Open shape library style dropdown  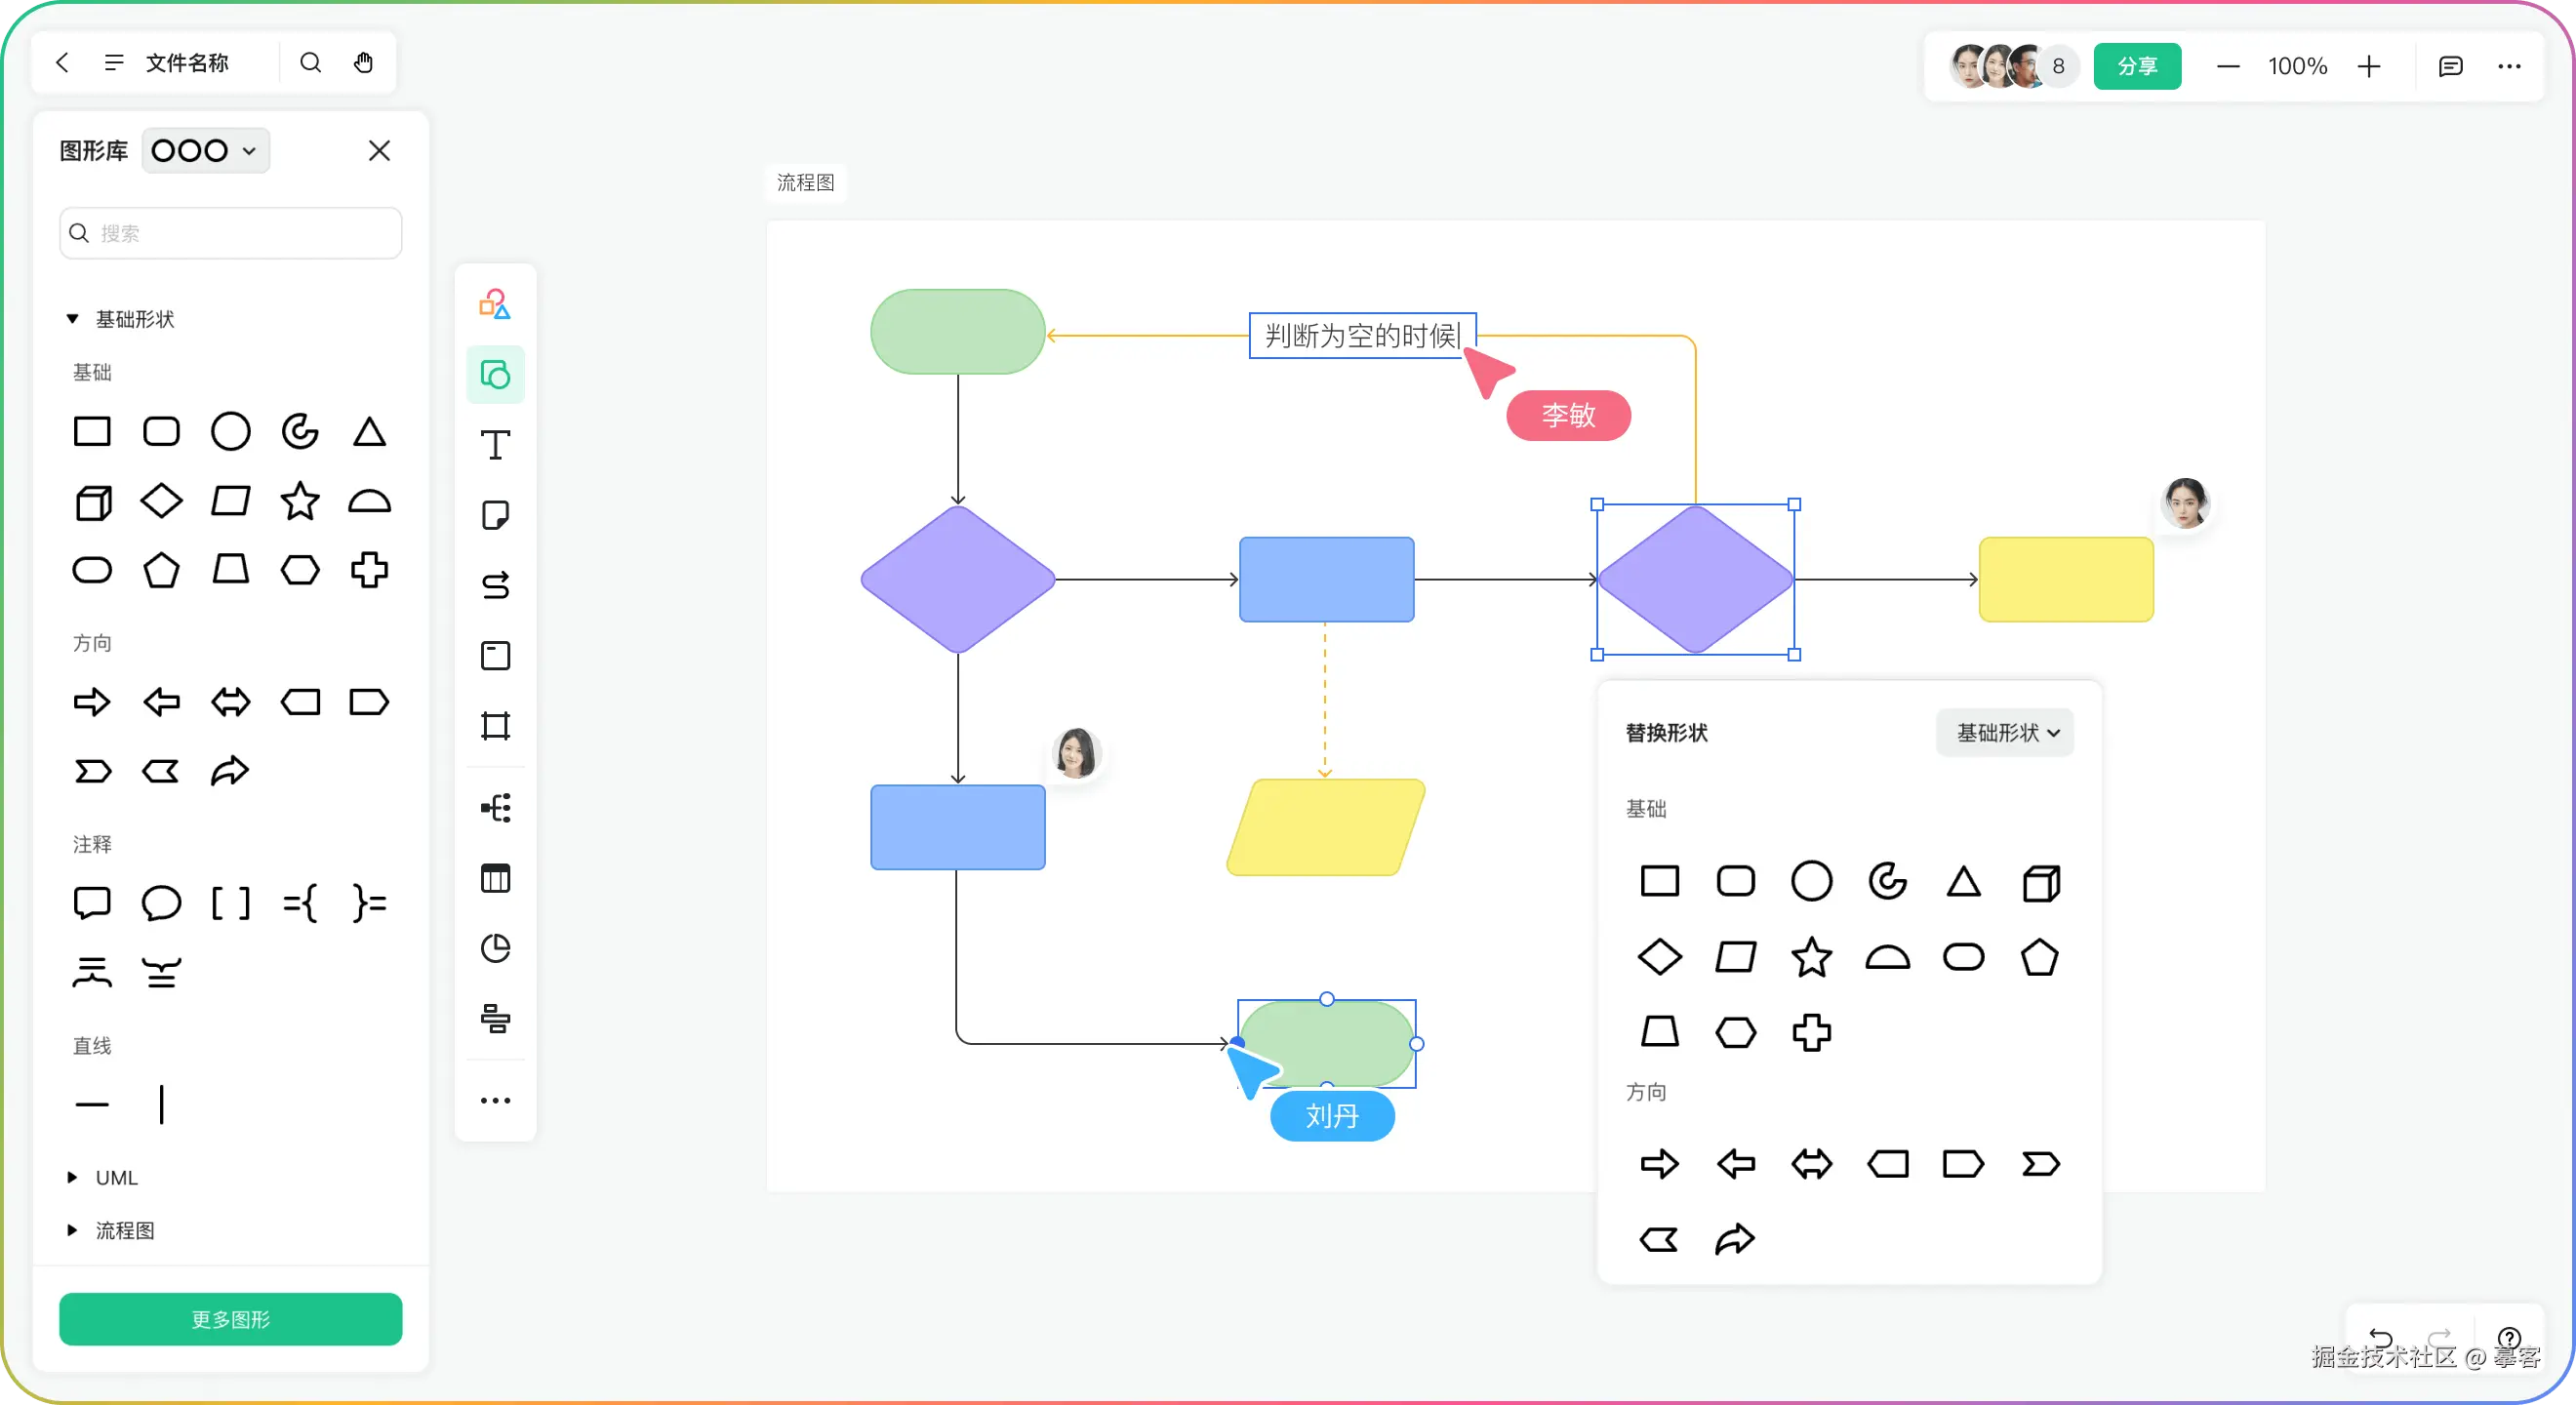(205, 151)
